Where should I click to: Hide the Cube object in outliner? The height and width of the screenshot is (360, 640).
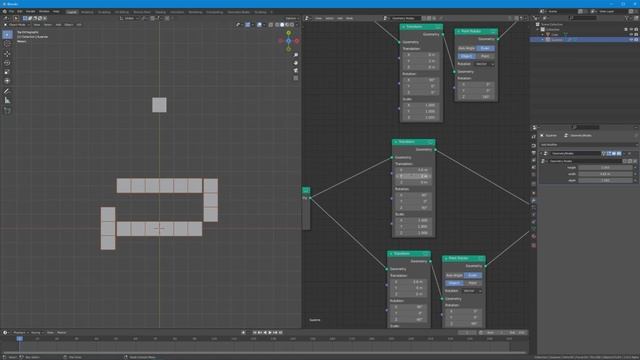point(631,35)
